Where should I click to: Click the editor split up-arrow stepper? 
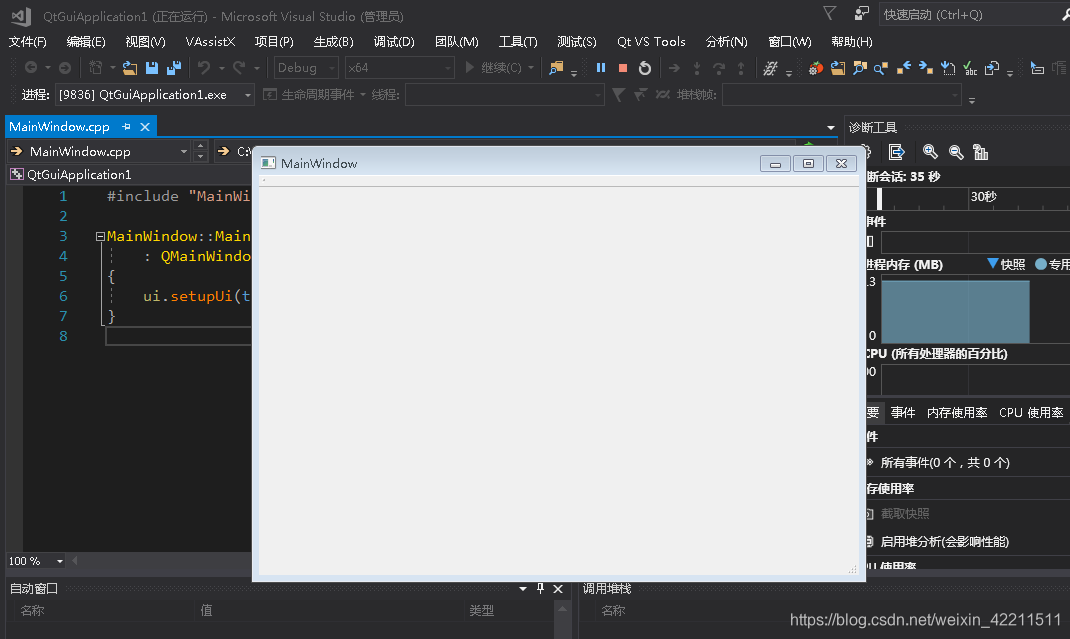point(200,145)
